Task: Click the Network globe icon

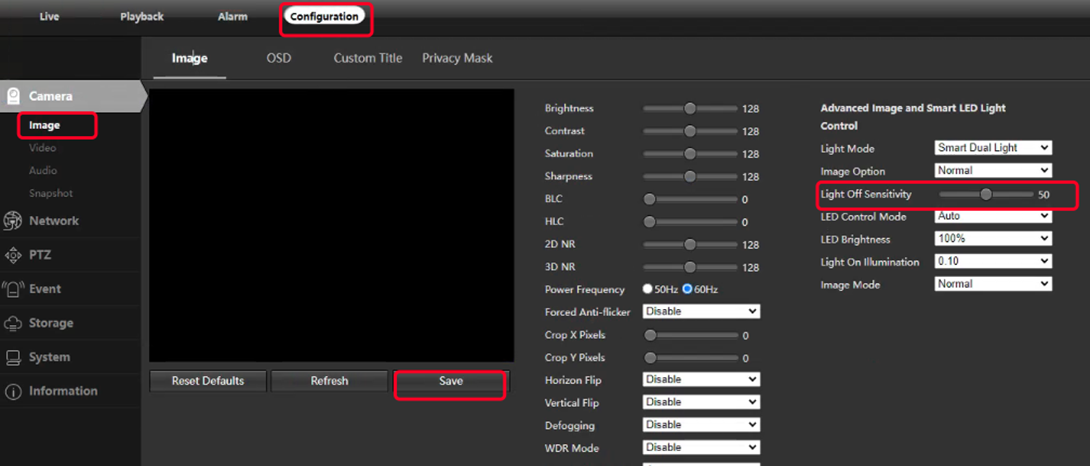Action: 13,221
